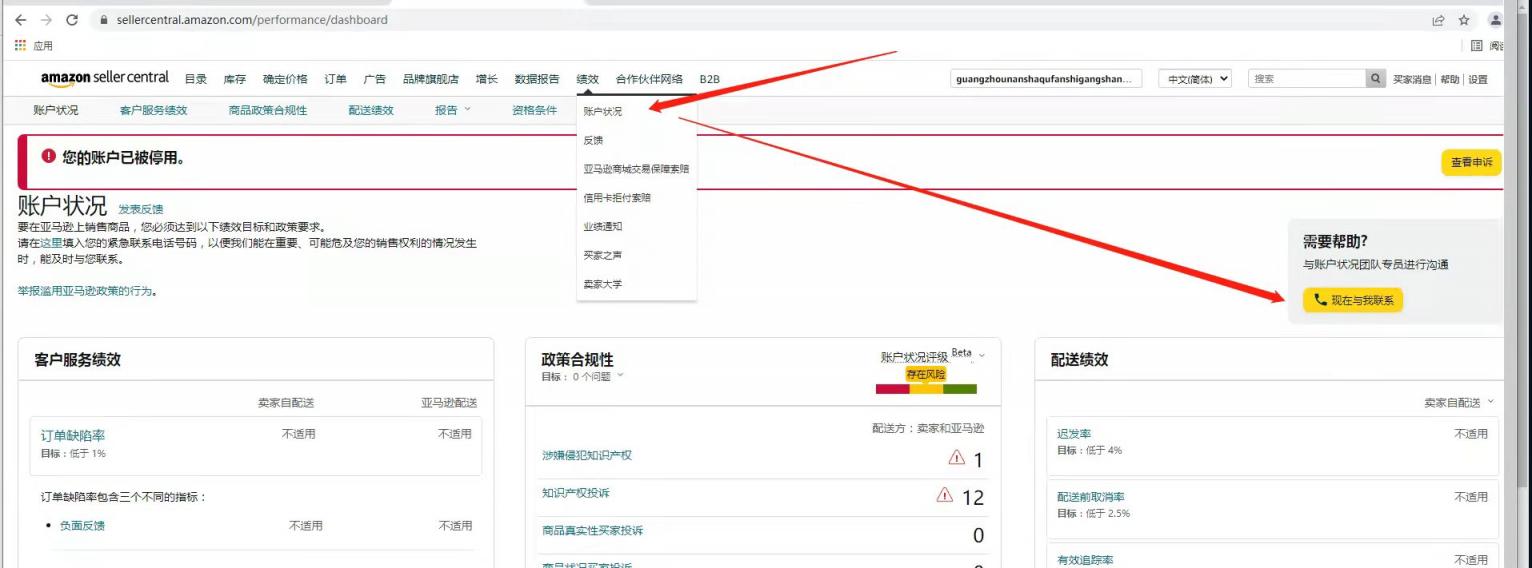Open the 确定价格 menu

click(285, 79)
